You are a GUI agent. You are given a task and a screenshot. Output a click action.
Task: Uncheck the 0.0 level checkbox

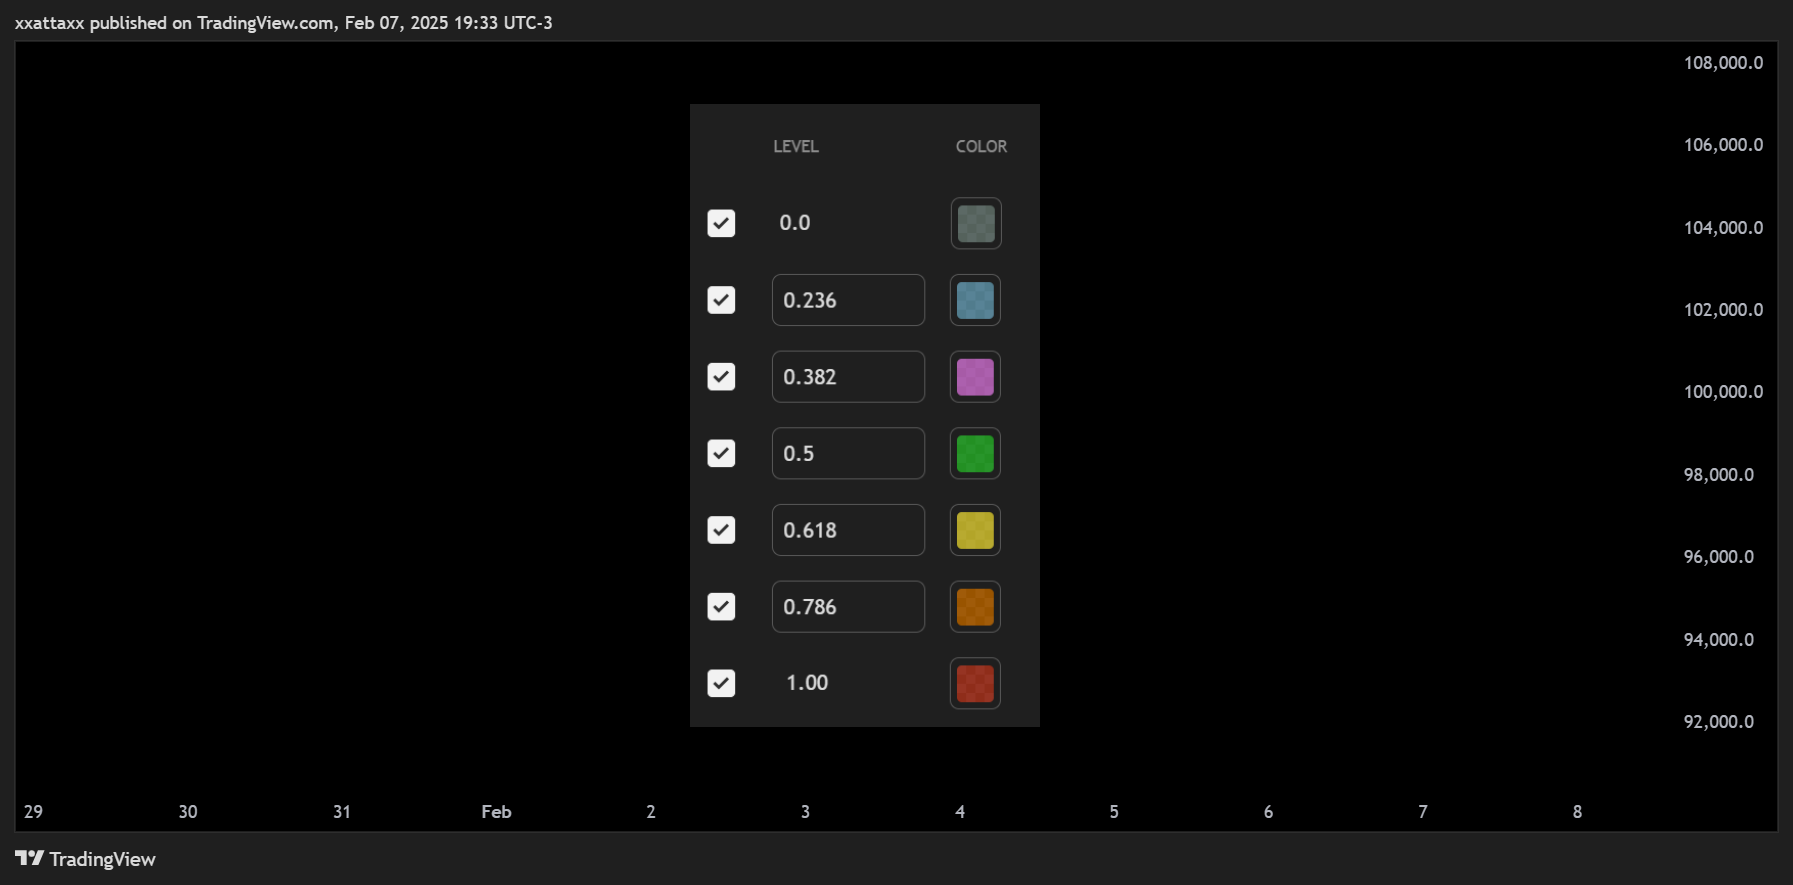tap(721, 223)
